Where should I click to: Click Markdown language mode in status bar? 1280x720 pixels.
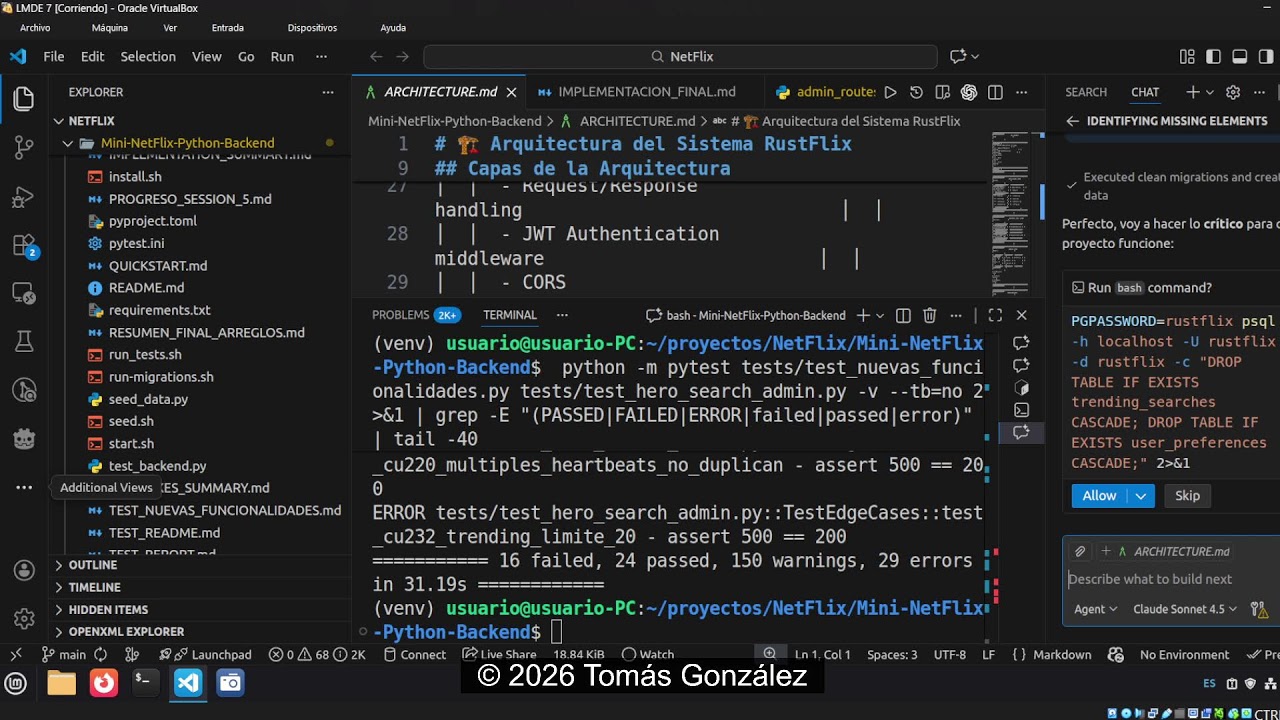click(1061, 655)
